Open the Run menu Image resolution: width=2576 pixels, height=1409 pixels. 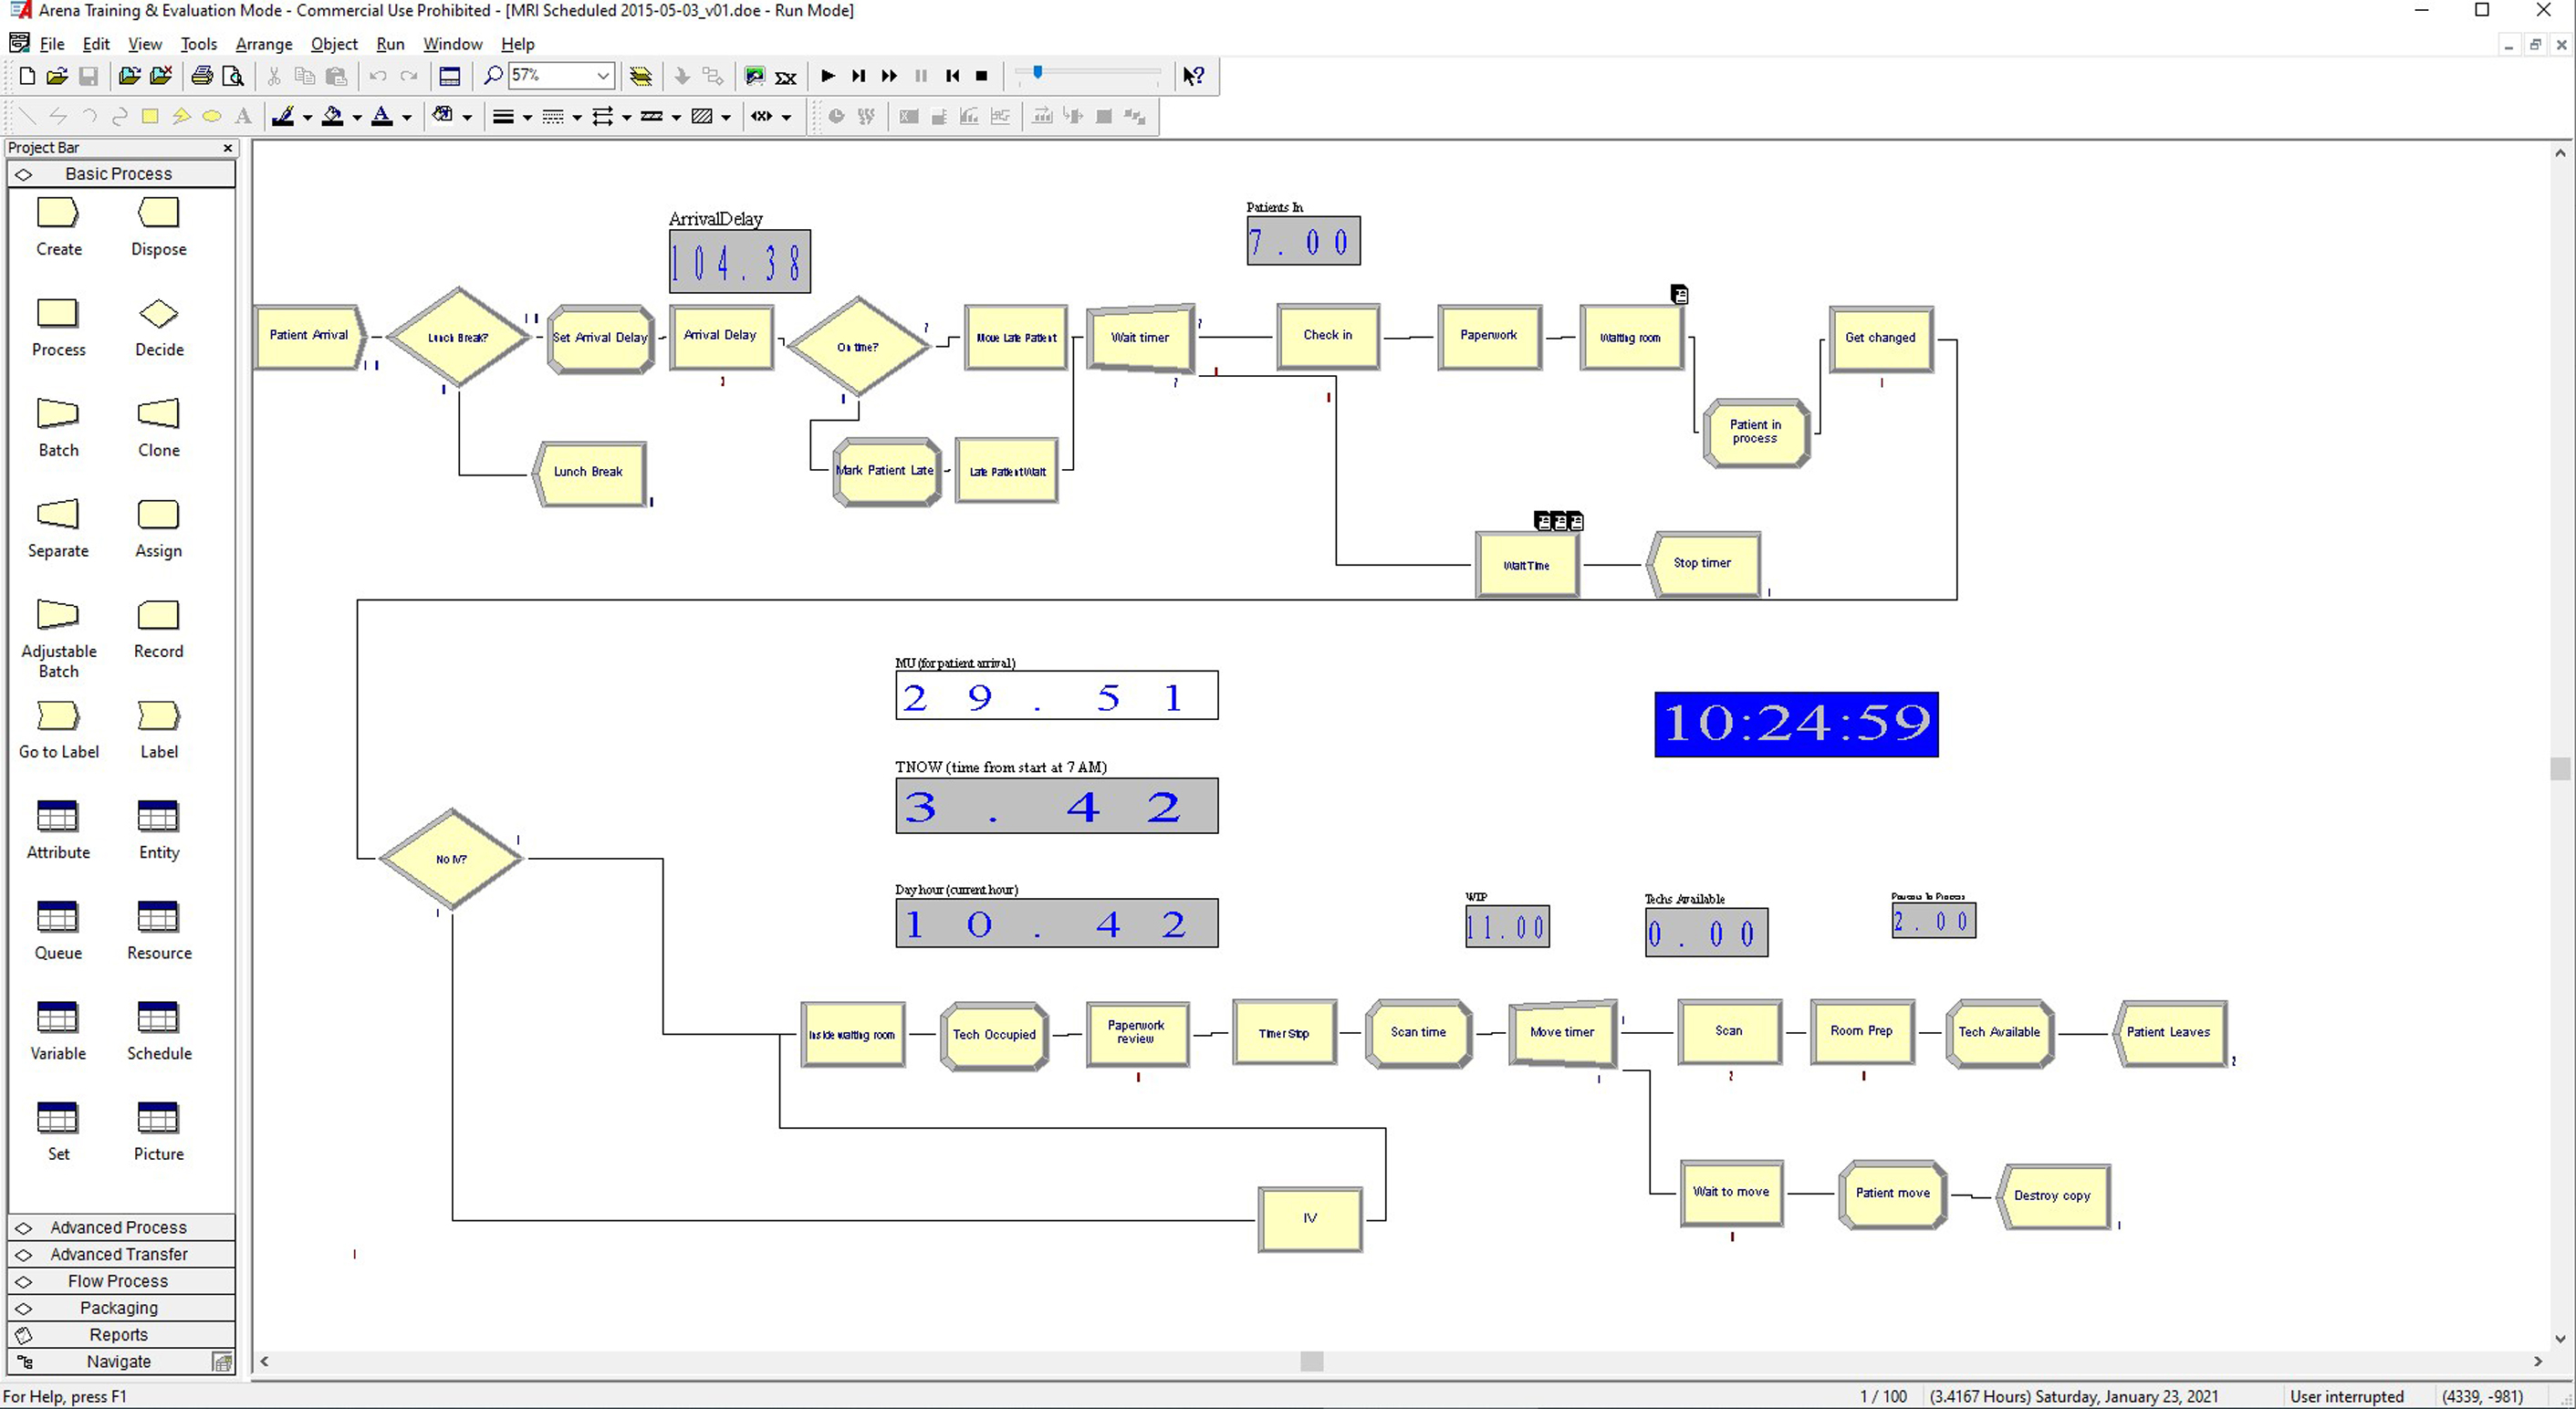pos(390,44)
